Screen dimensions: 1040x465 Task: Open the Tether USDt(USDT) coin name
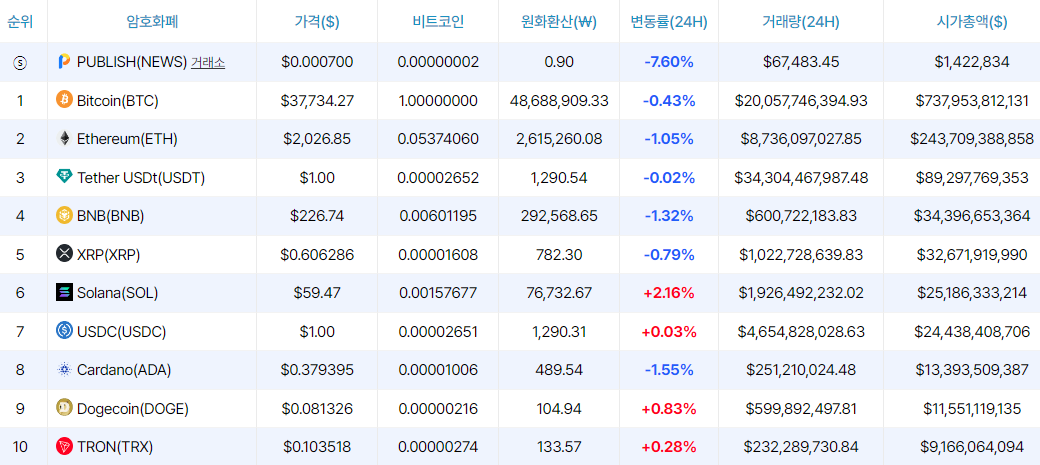pyautogui.click(x=141, y=178)
